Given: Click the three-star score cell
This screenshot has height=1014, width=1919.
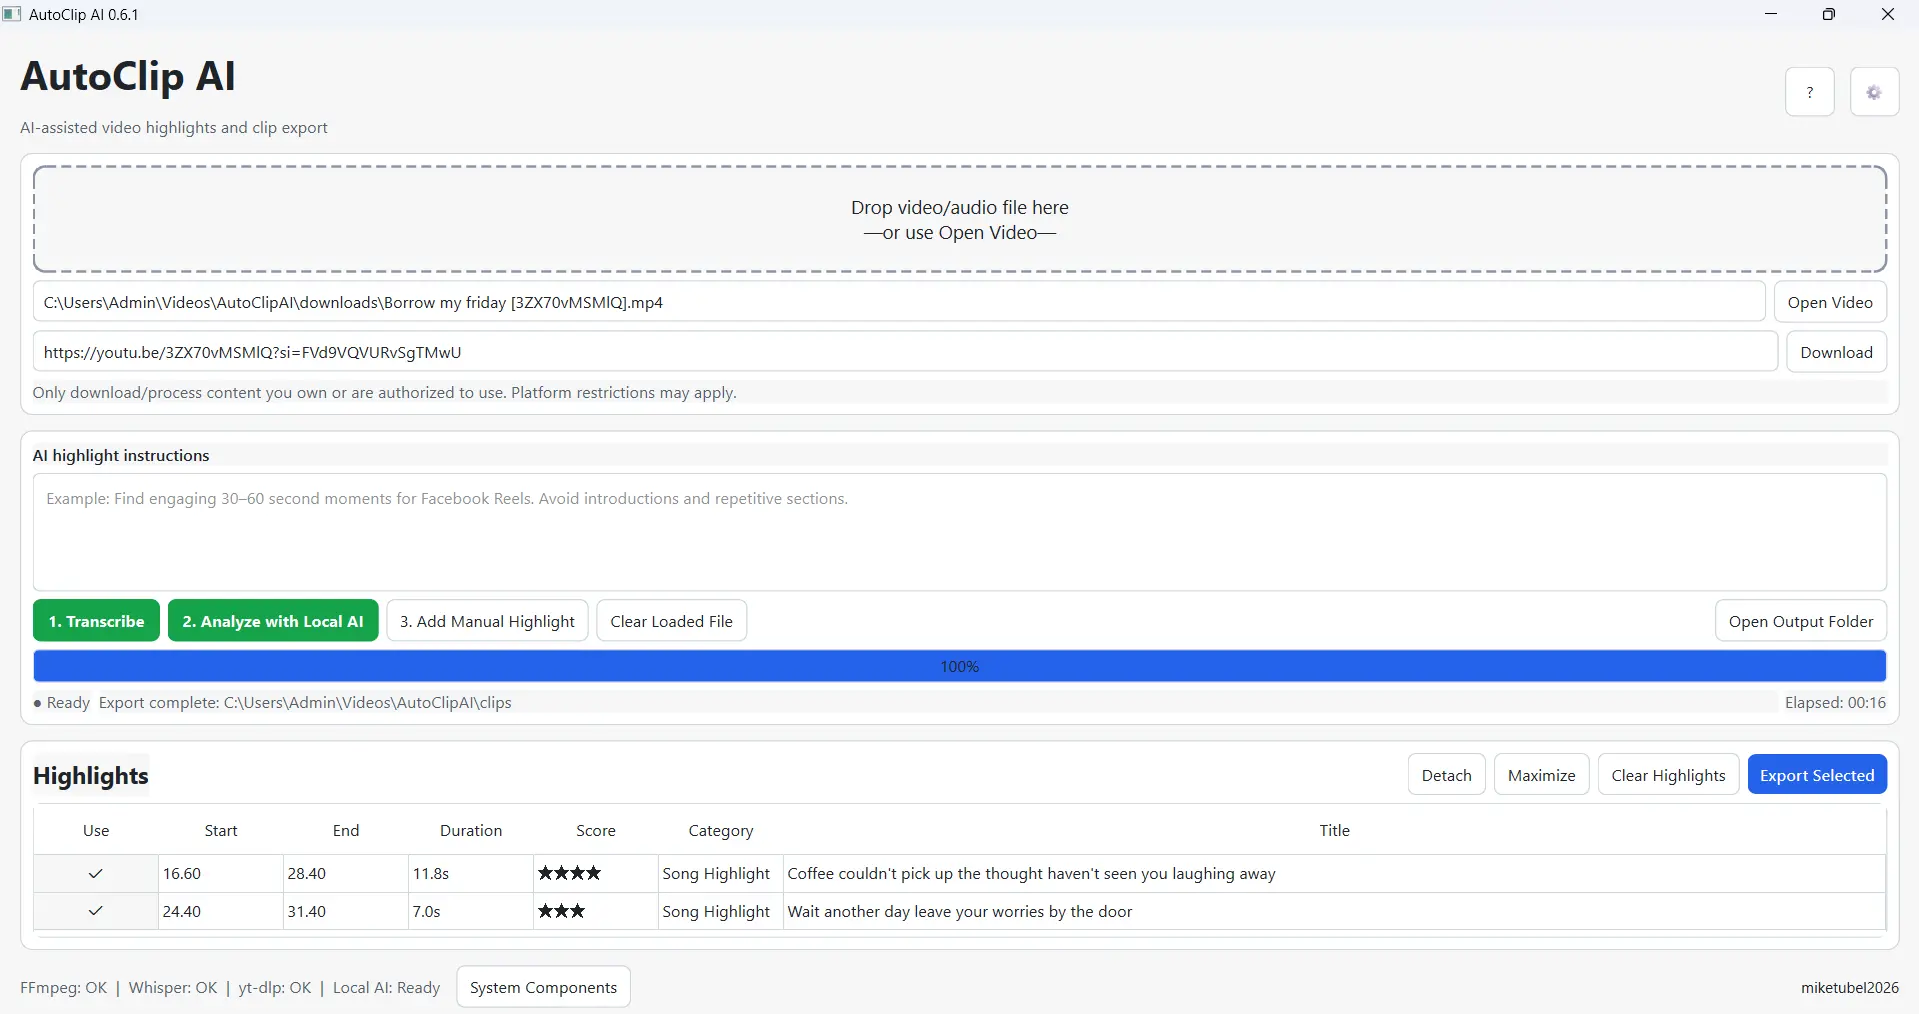Looking at the screenshot, I should (x=596, y=912).
